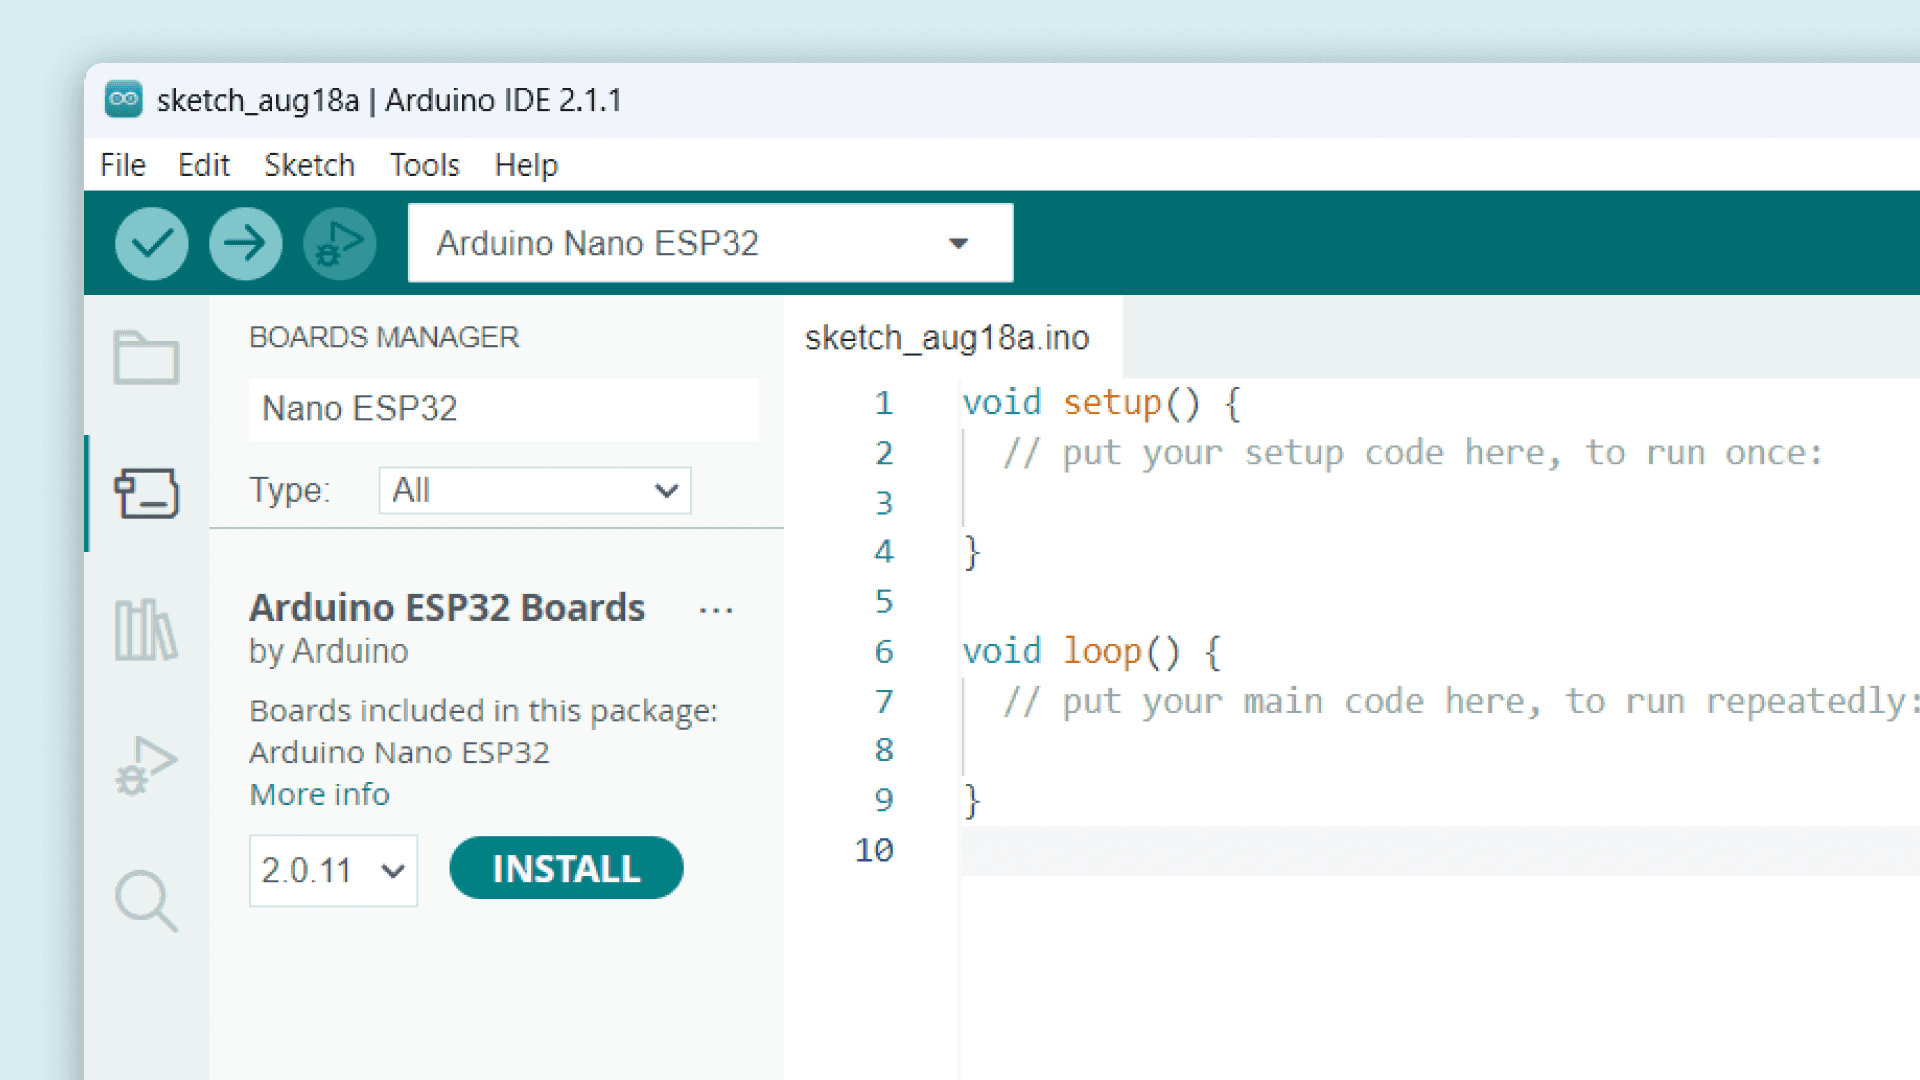The image size is (1920, 1080).
Task: Expand the 2.0.11 version dropdown
Action: click(x=333, y=870)
